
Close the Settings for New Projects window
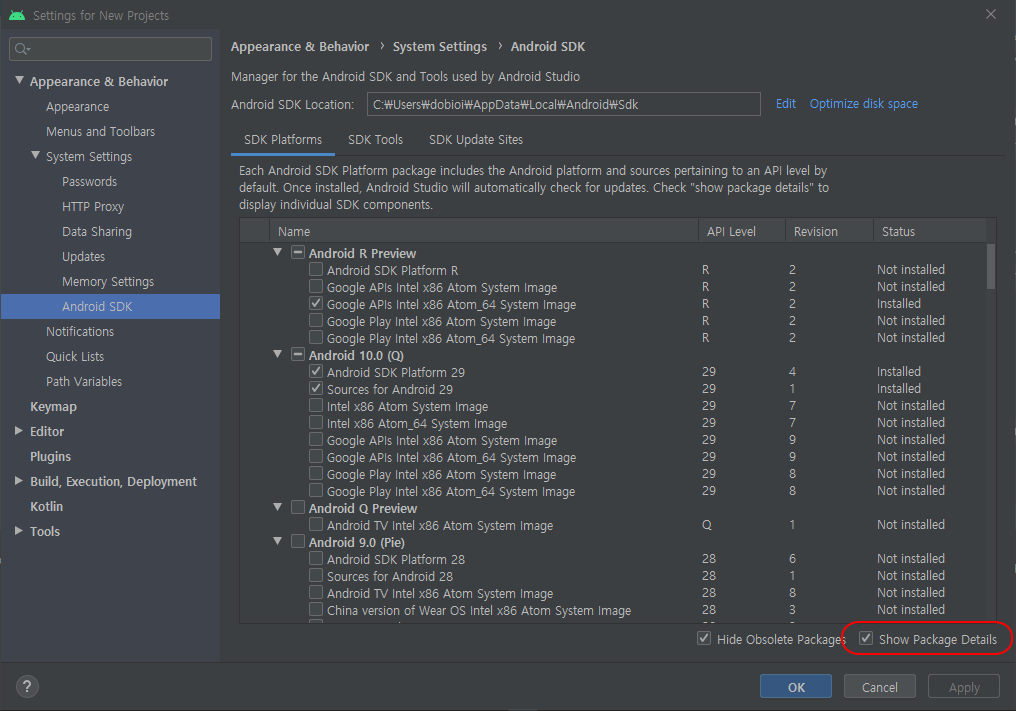pyautogui.click(x=991, y=14)
